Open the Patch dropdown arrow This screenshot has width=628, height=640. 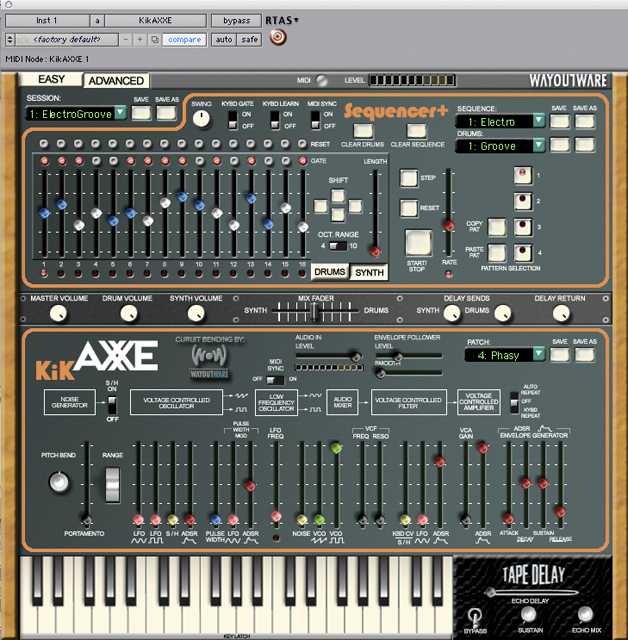click(x=539, y=353)
